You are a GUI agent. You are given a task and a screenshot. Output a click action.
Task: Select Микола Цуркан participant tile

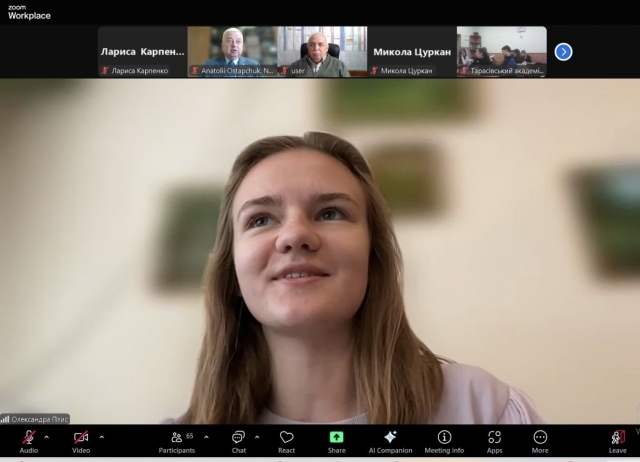[x=412, y=52]
